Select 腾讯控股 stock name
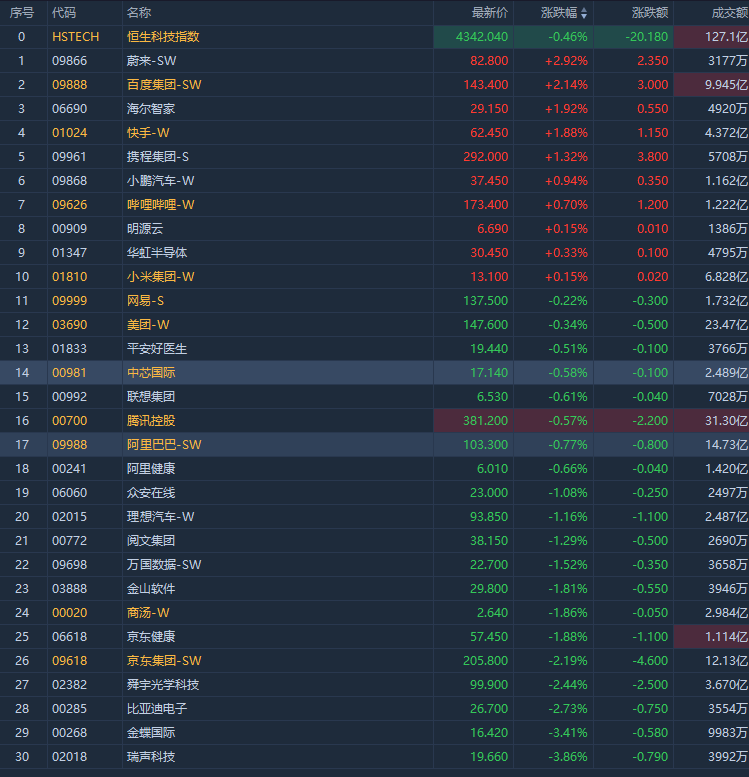Viewport: 749px width, 777px height. 151,421
